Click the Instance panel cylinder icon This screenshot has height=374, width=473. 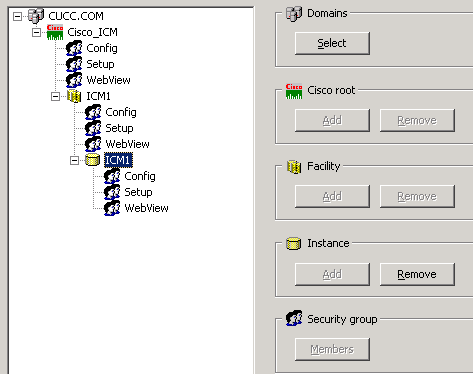click(294, 244)
